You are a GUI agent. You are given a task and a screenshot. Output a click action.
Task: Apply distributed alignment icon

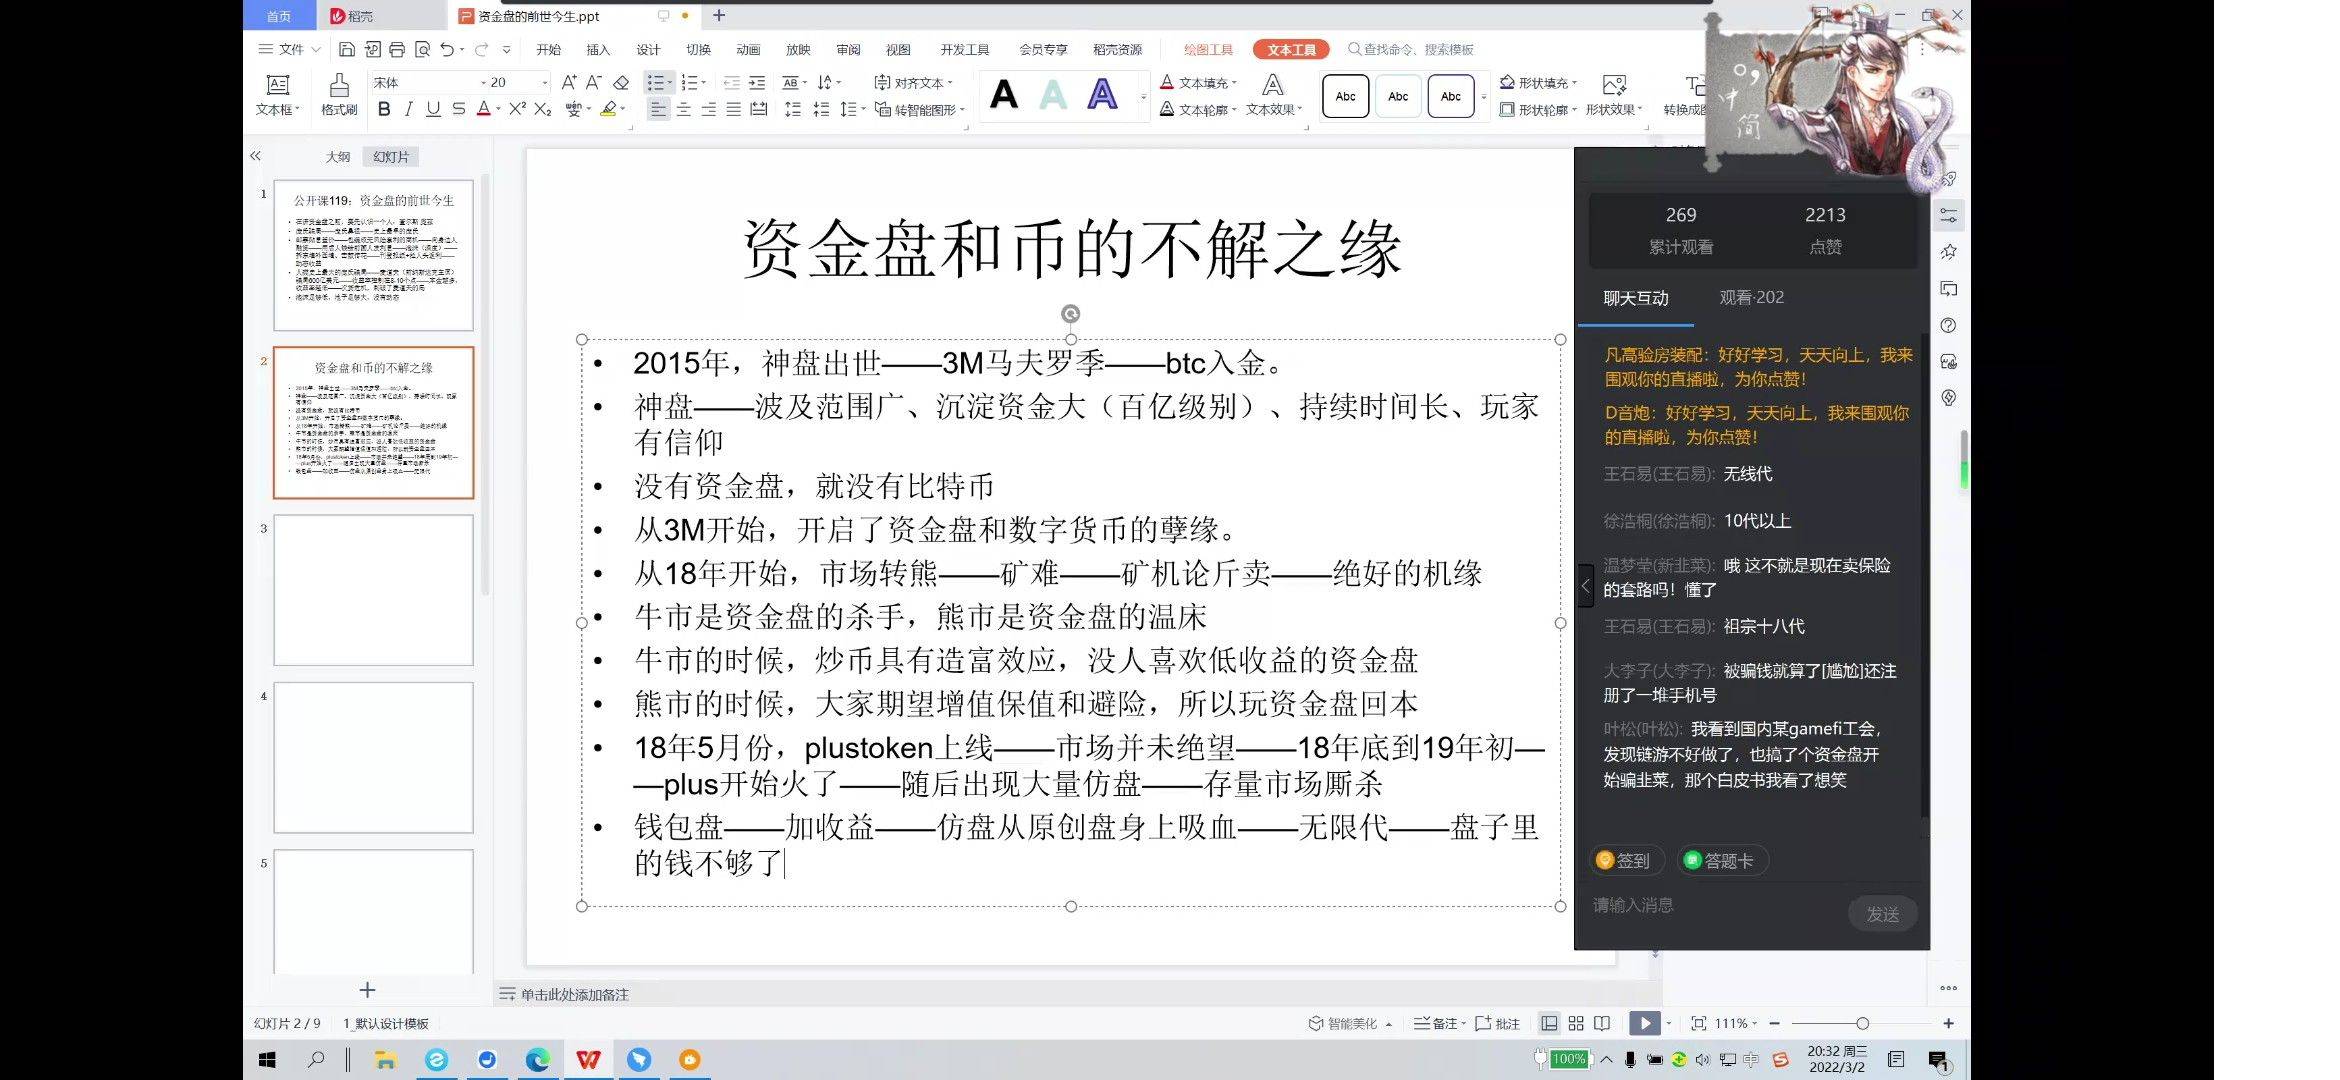[x=759, y=109]
